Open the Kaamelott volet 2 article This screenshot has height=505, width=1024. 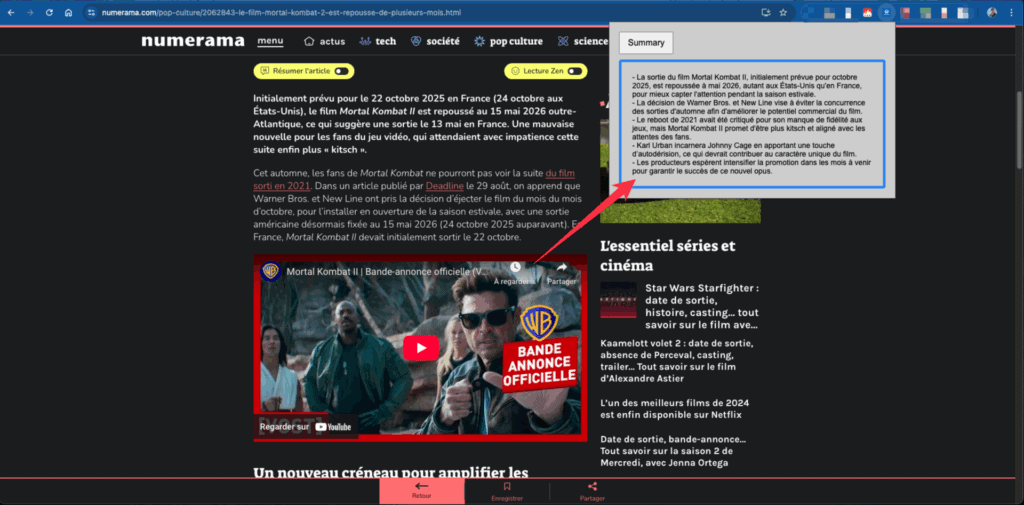677,361
